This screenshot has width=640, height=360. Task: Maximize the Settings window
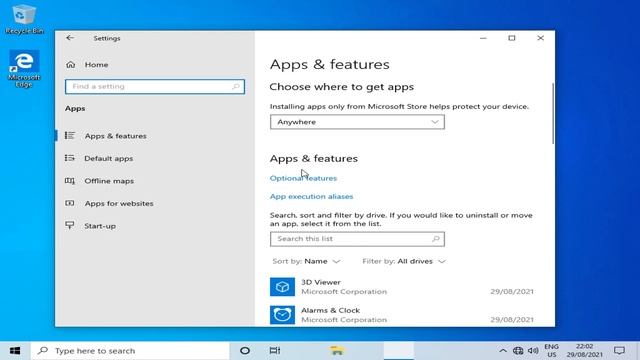click(x=512, y=38)
